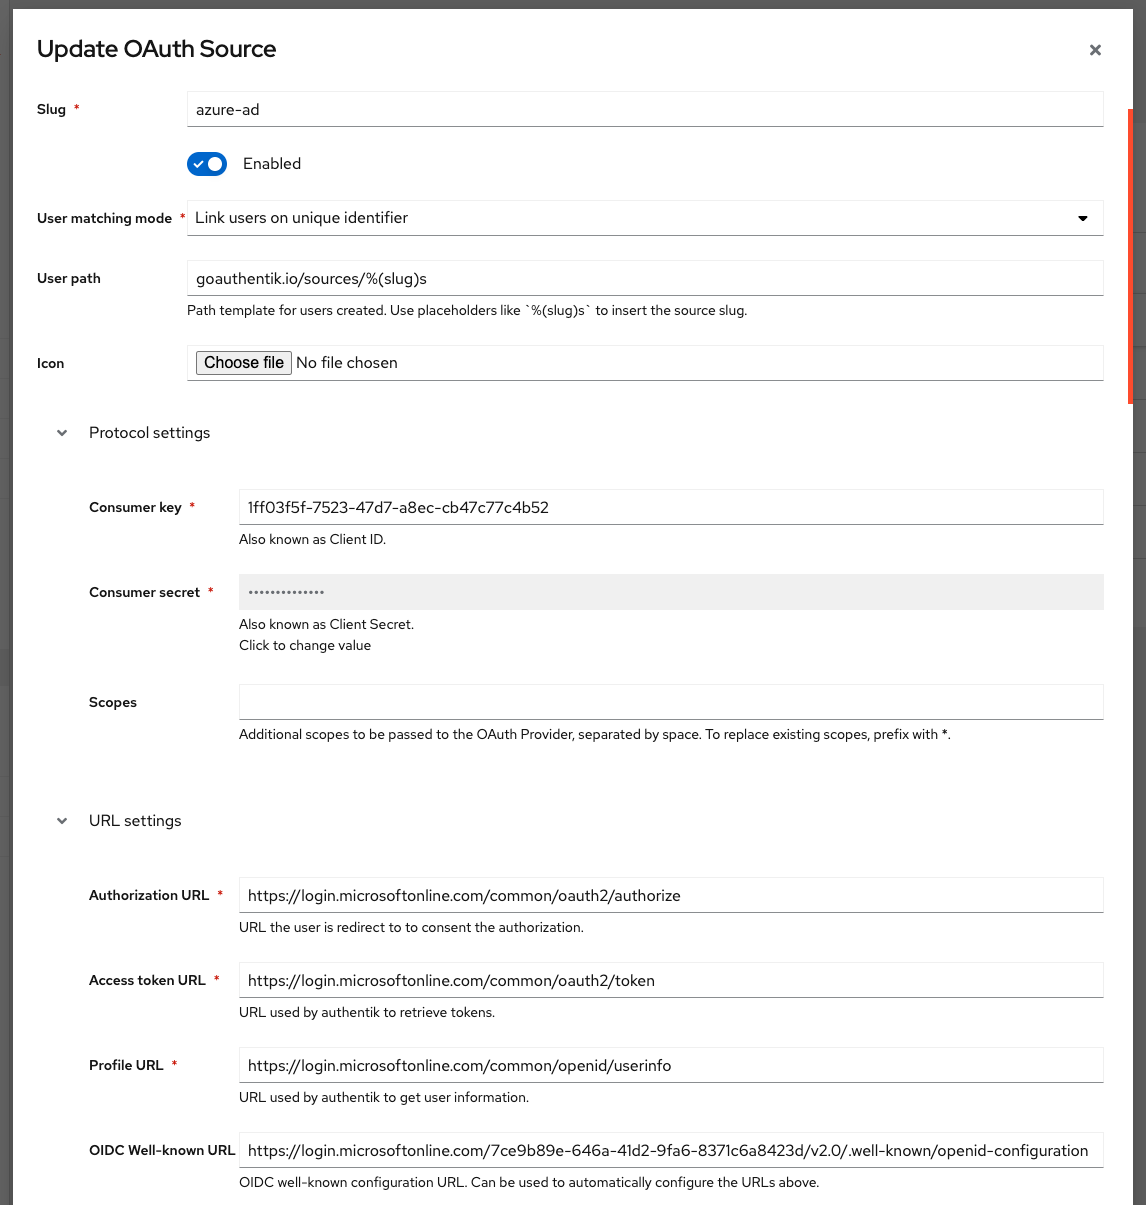
Task: Click the Authorization URL field
Action: 670,896
